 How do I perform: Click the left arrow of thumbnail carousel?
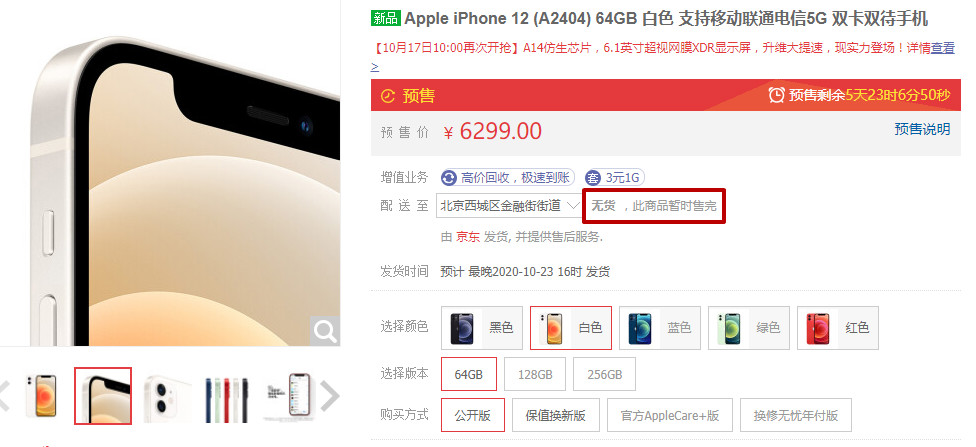[x=4, y=396]
